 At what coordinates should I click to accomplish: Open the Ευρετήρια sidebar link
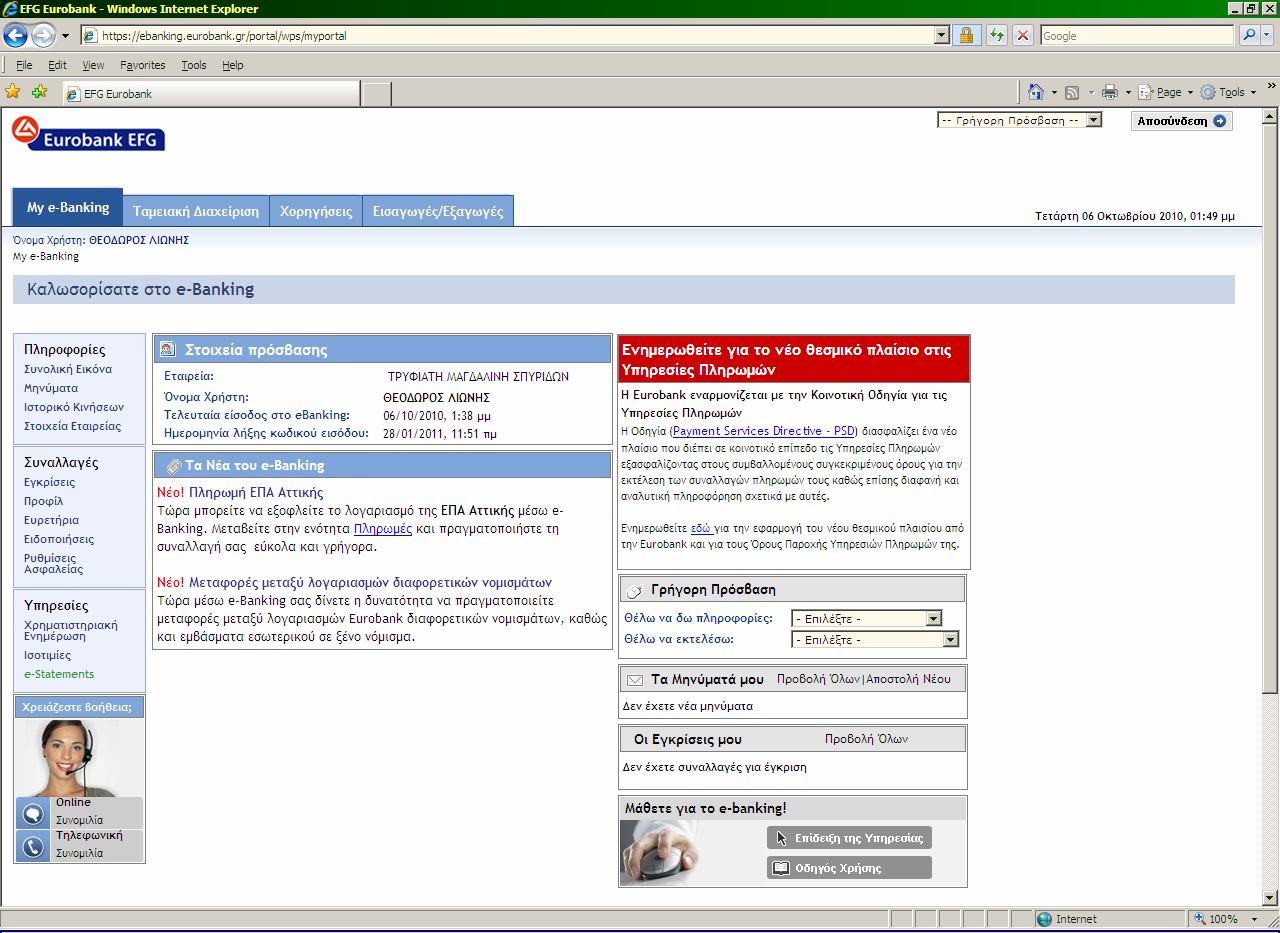coord(52,520)
